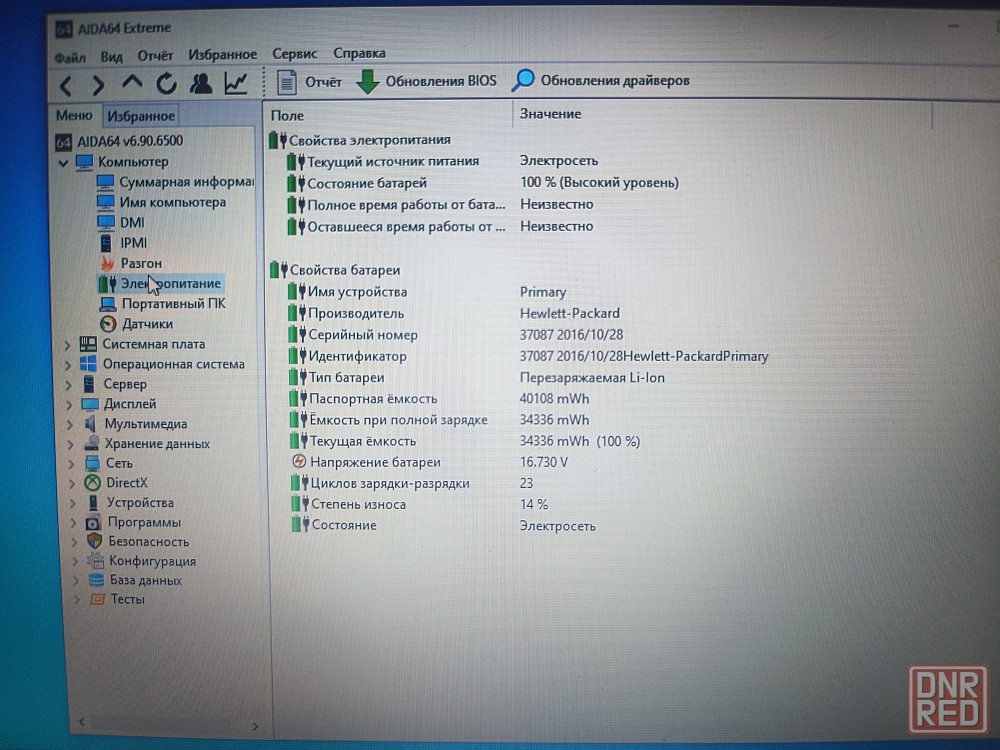Open the user favorites toolbar icon
Screen dimensions: 1000x750
201,83
